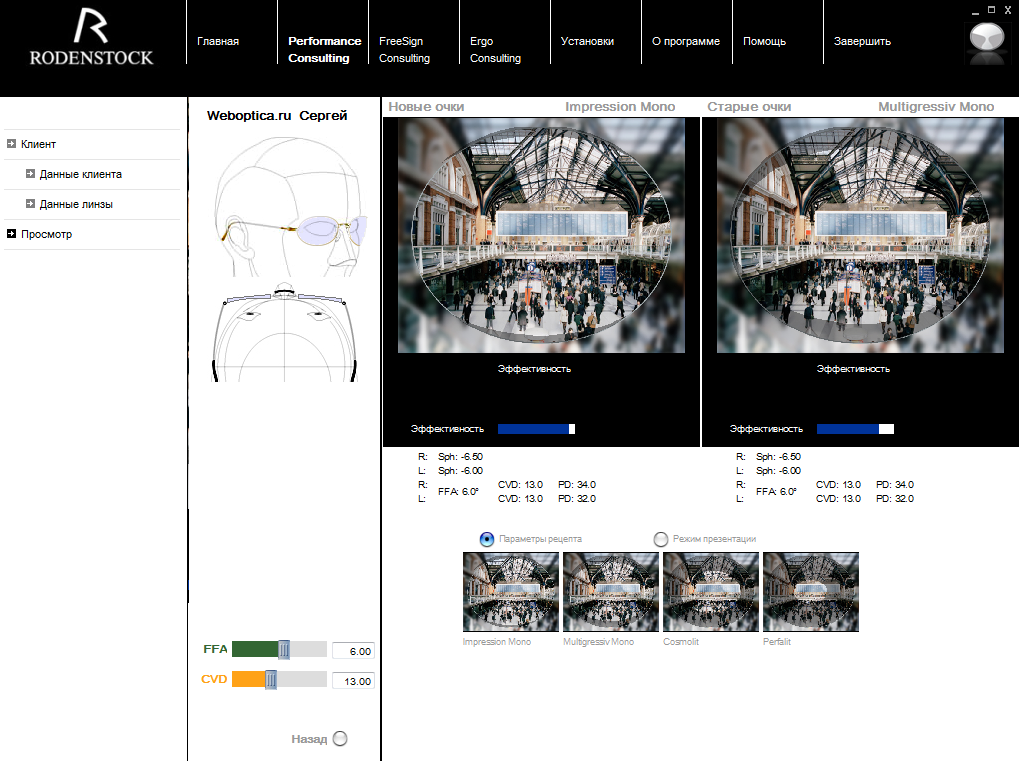
Task: Click the Rodenstock logo
Action: [x=92, y=37]
